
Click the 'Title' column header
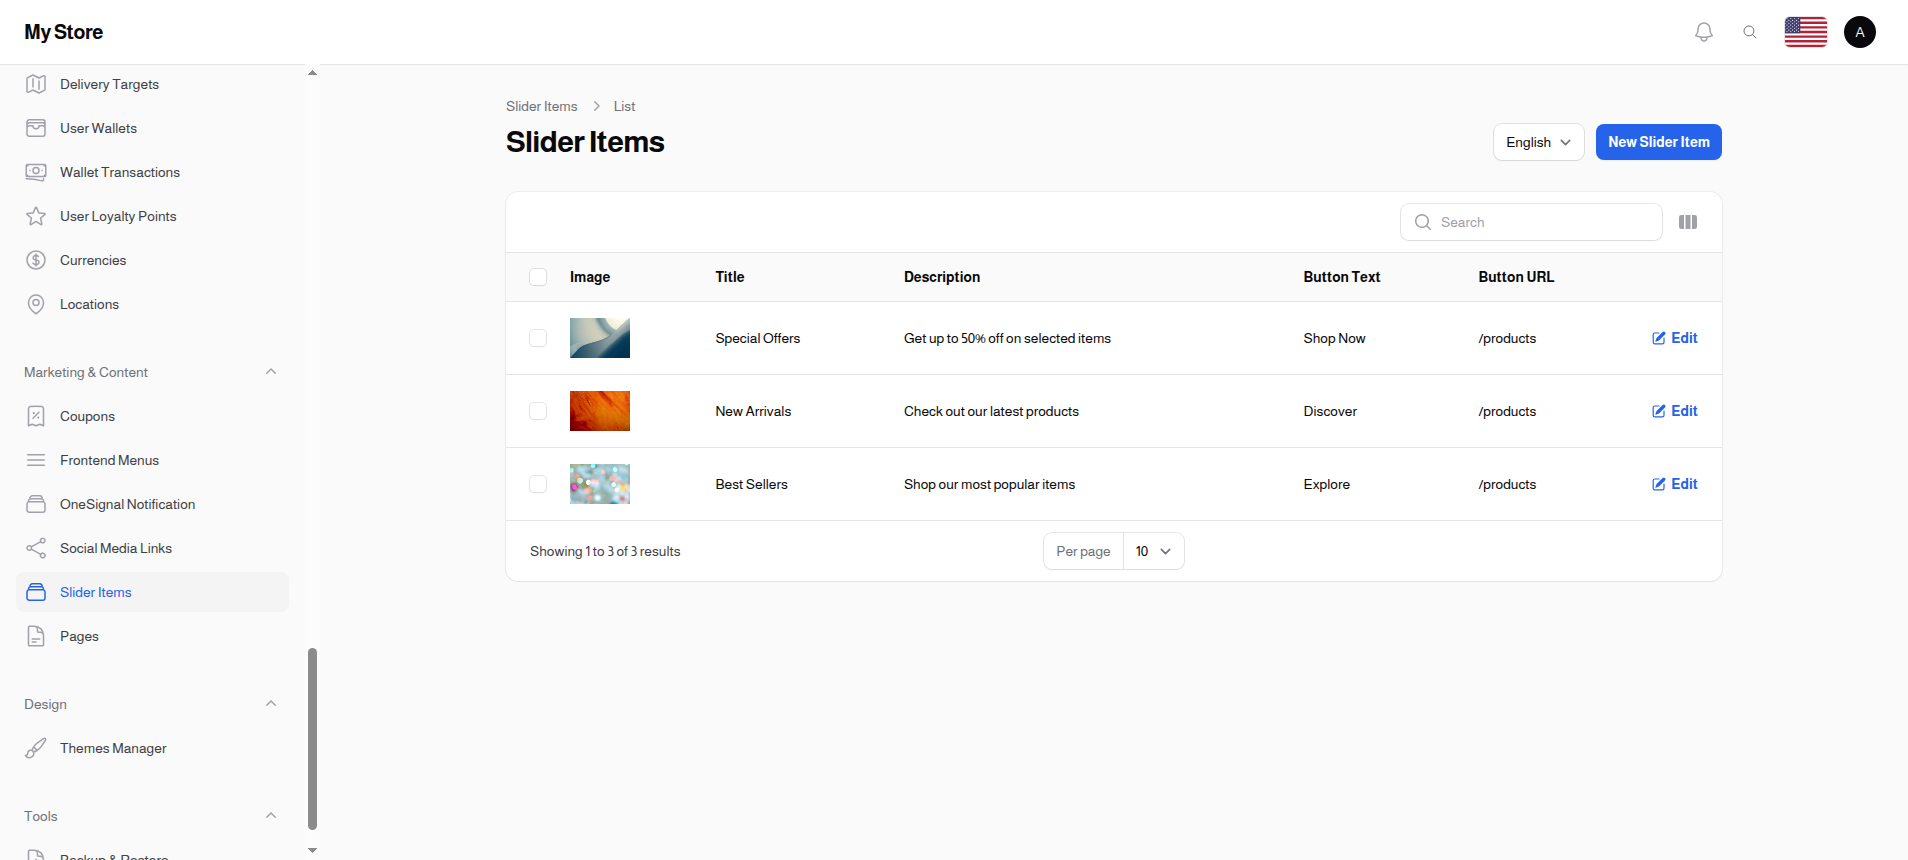pyautogui.click(x=730, y=277)
